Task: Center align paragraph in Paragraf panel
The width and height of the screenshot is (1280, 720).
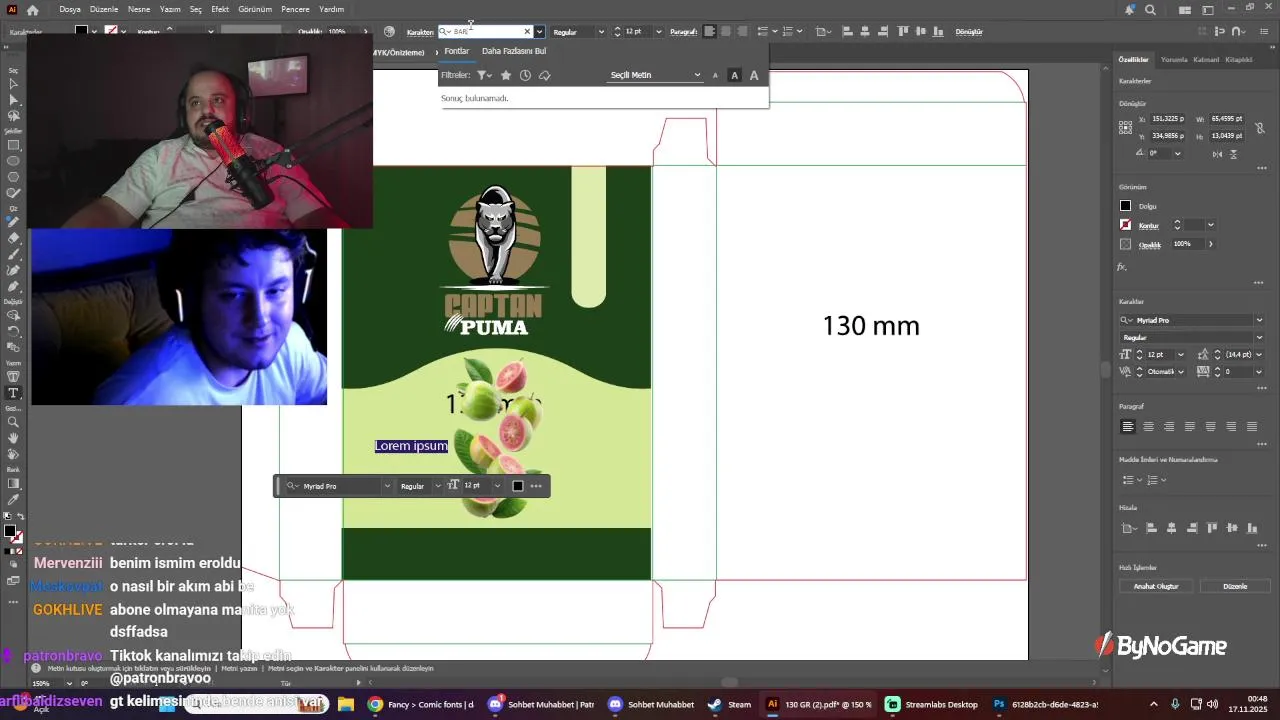Action: pyautogui.click(x=1148, y=426)
